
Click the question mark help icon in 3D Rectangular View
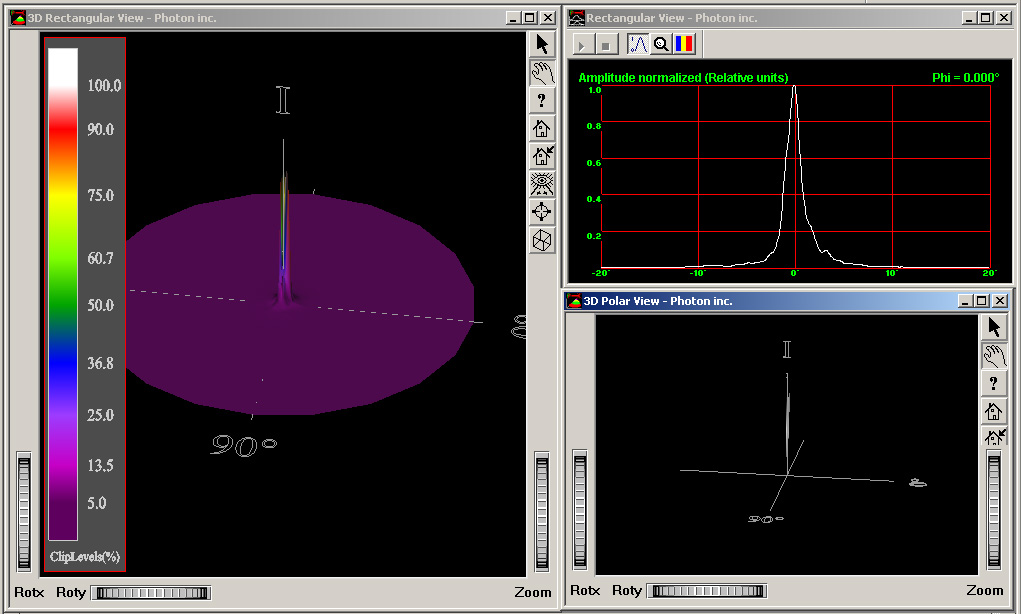pyautogui.click(x=542, y=100)
